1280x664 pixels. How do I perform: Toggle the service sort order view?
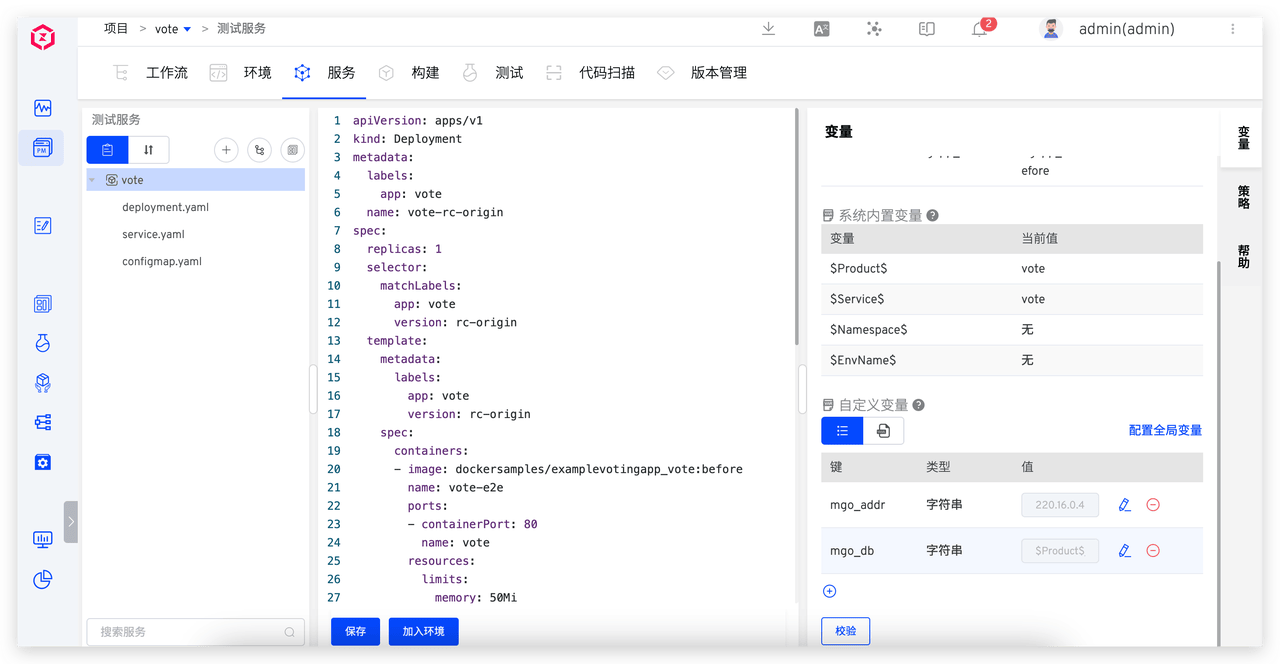click(148, 150)
